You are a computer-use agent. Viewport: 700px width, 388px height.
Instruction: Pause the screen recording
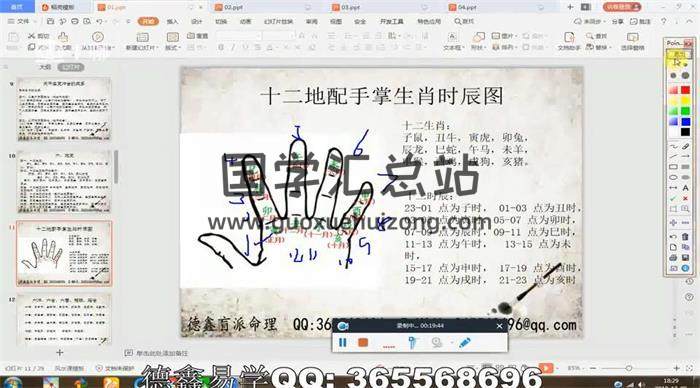(x=343, y=343)
